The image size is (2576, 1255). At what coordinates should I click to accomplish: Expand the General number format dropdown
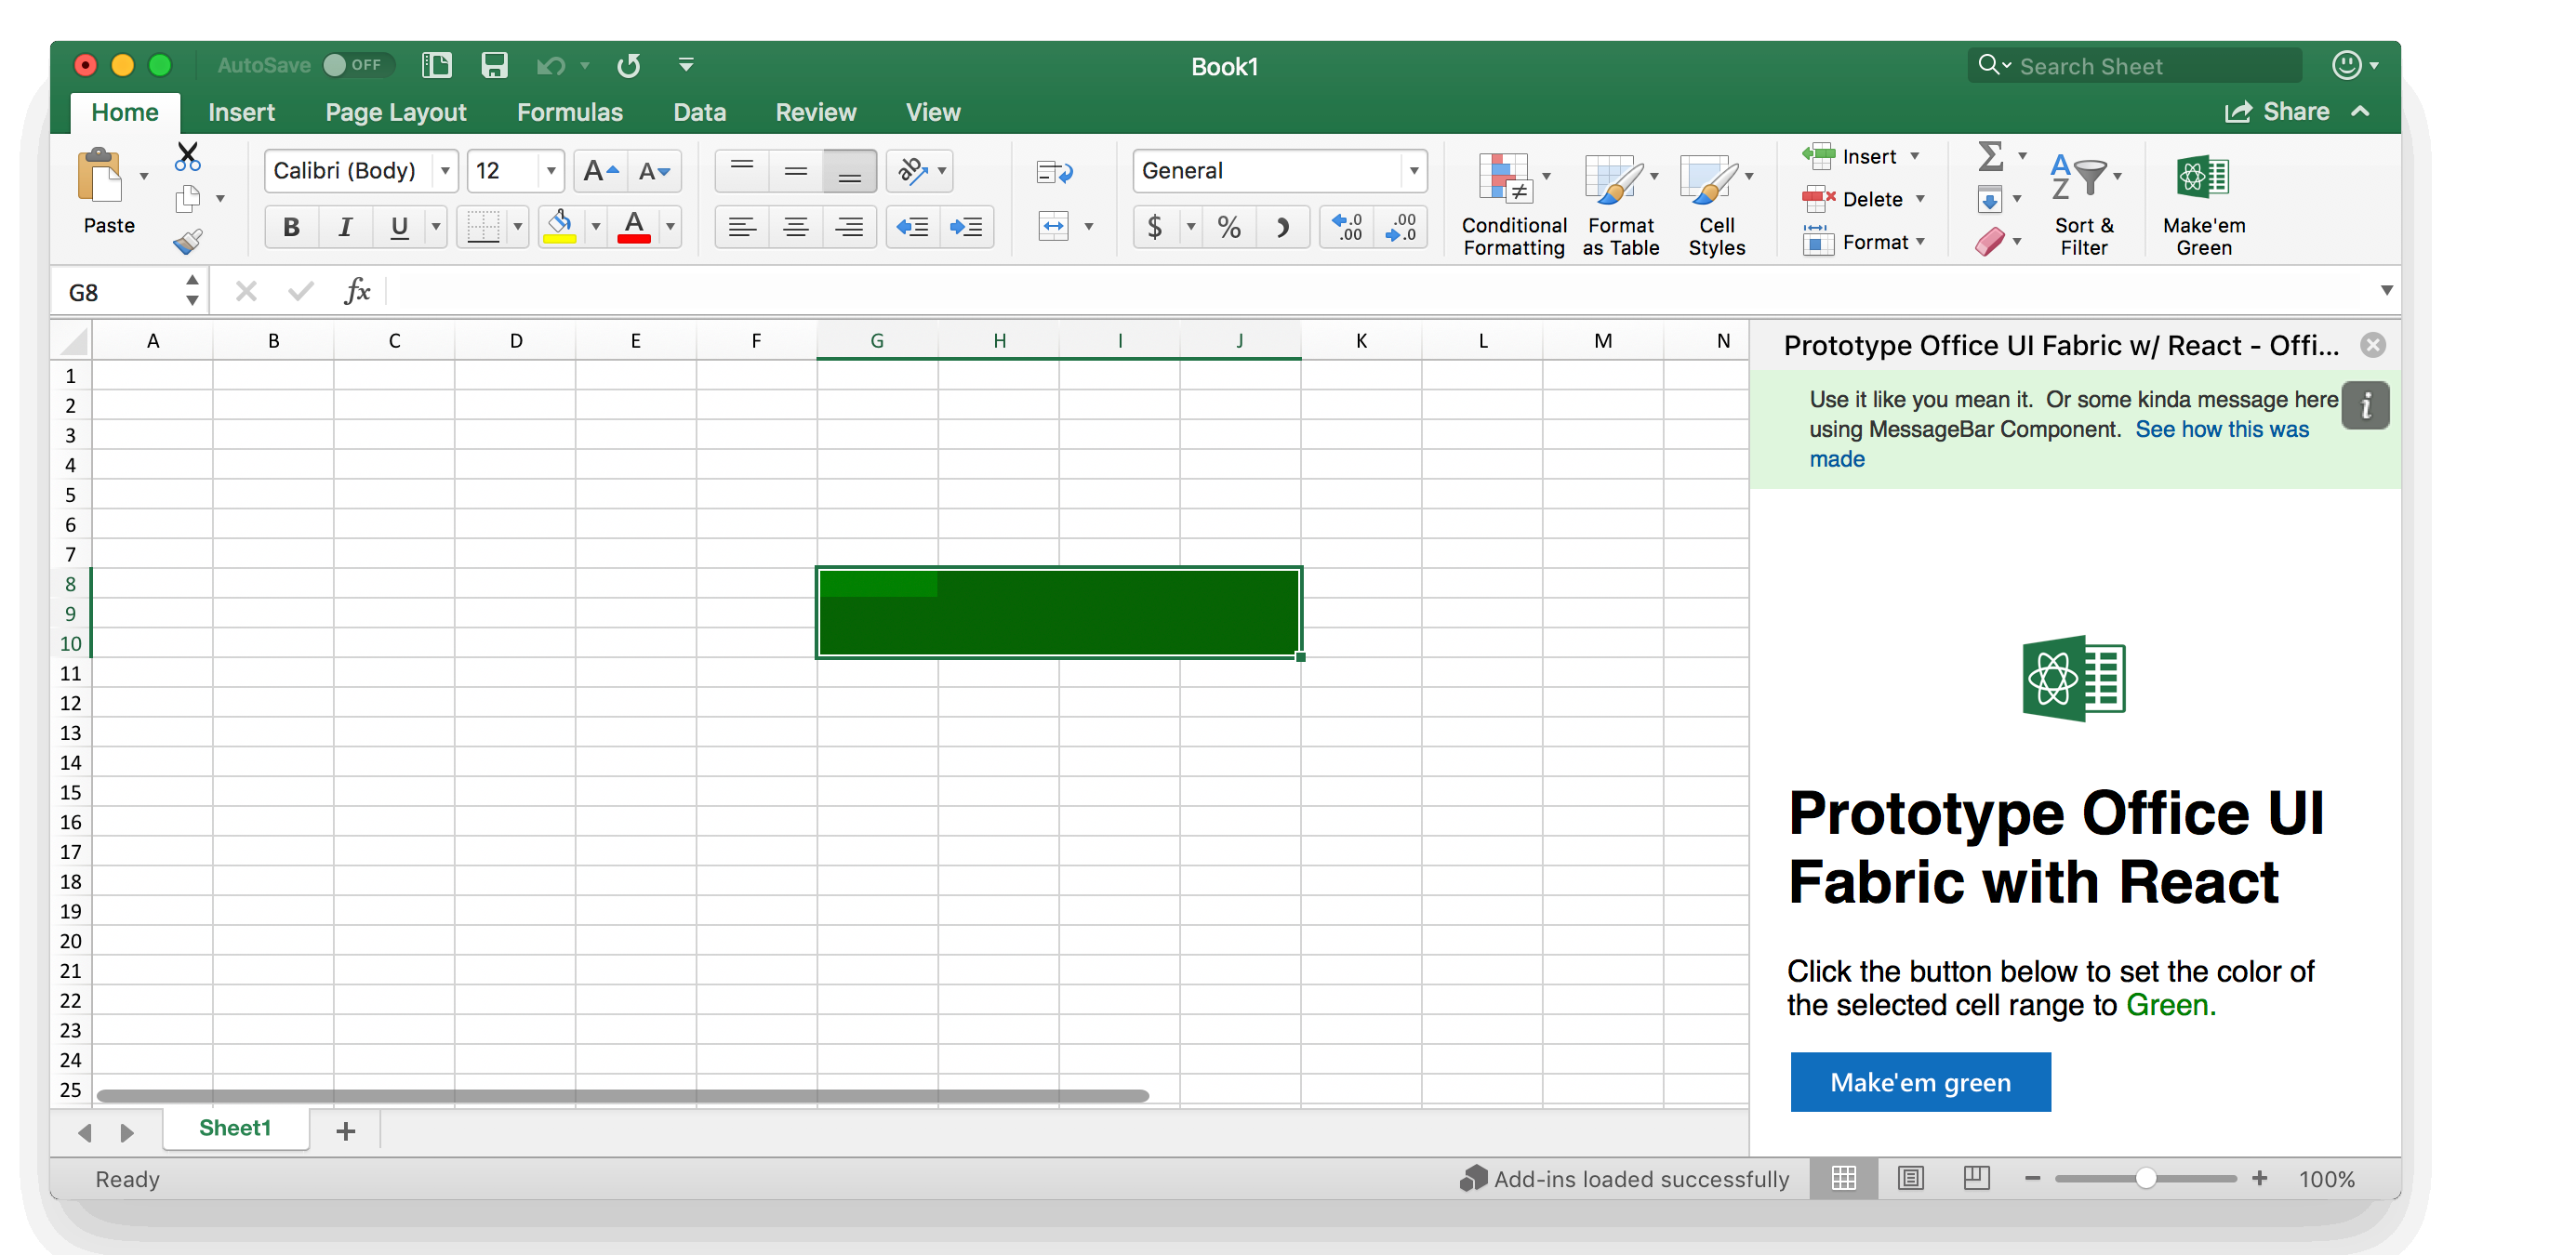tap(1413, 171)
